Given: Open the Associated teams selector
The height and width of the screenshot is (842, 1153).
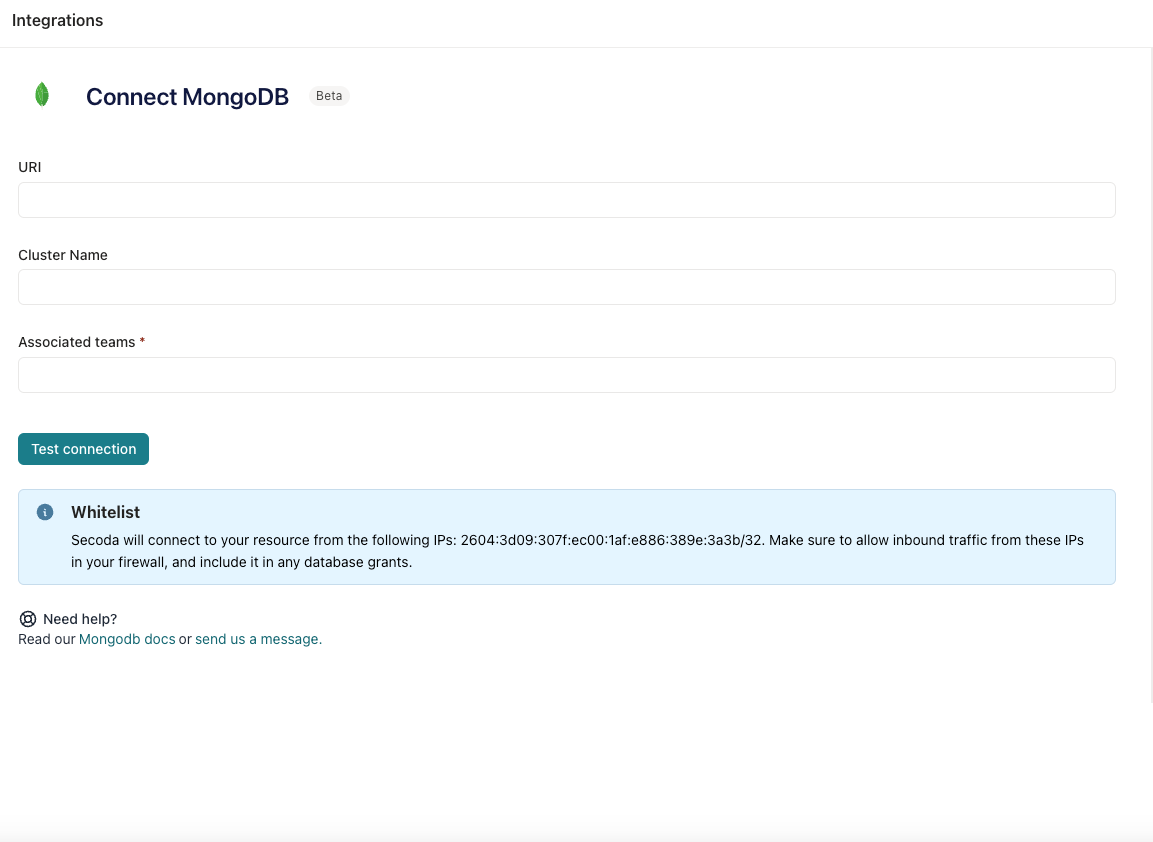Looking at the screenshot, I should point(566,375).
